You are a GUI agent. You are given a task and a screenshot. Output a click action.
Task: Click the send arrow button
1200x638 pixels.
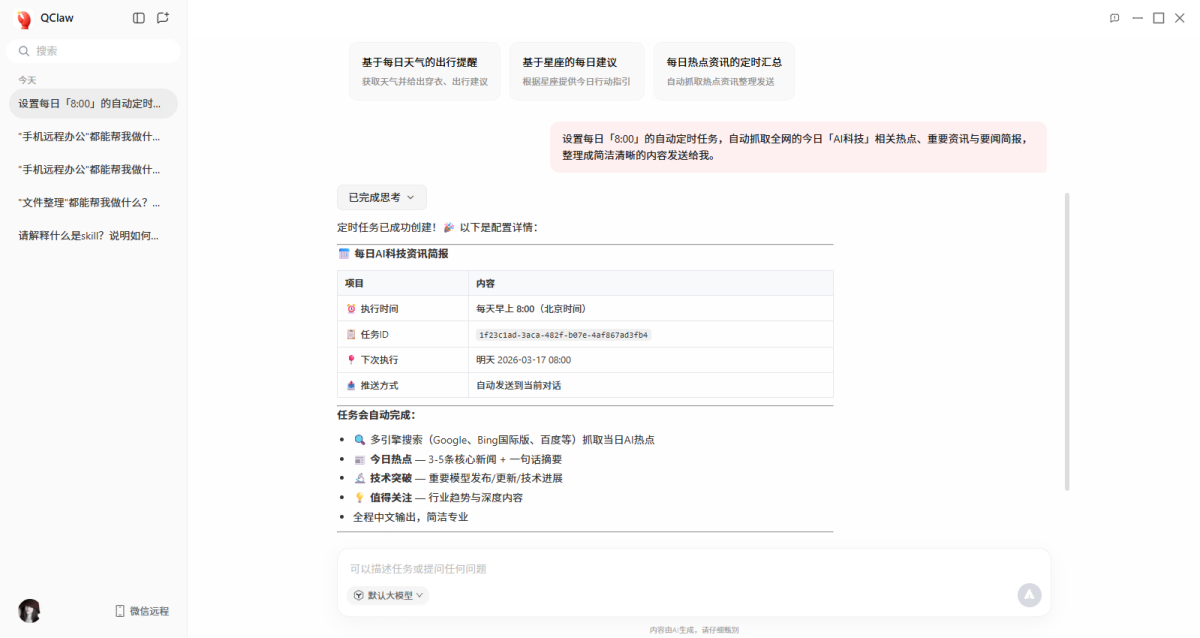pyautogui.click(x=1029, y=595)
